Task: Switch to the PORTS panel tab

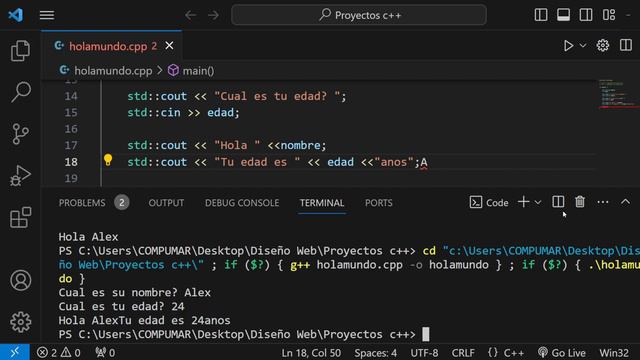Action: [379, 203]
